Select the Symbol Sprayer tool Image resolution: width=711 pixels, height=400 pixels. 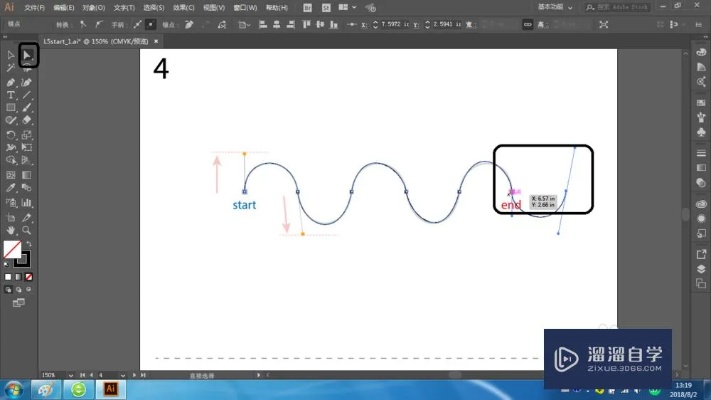point(10,203)
